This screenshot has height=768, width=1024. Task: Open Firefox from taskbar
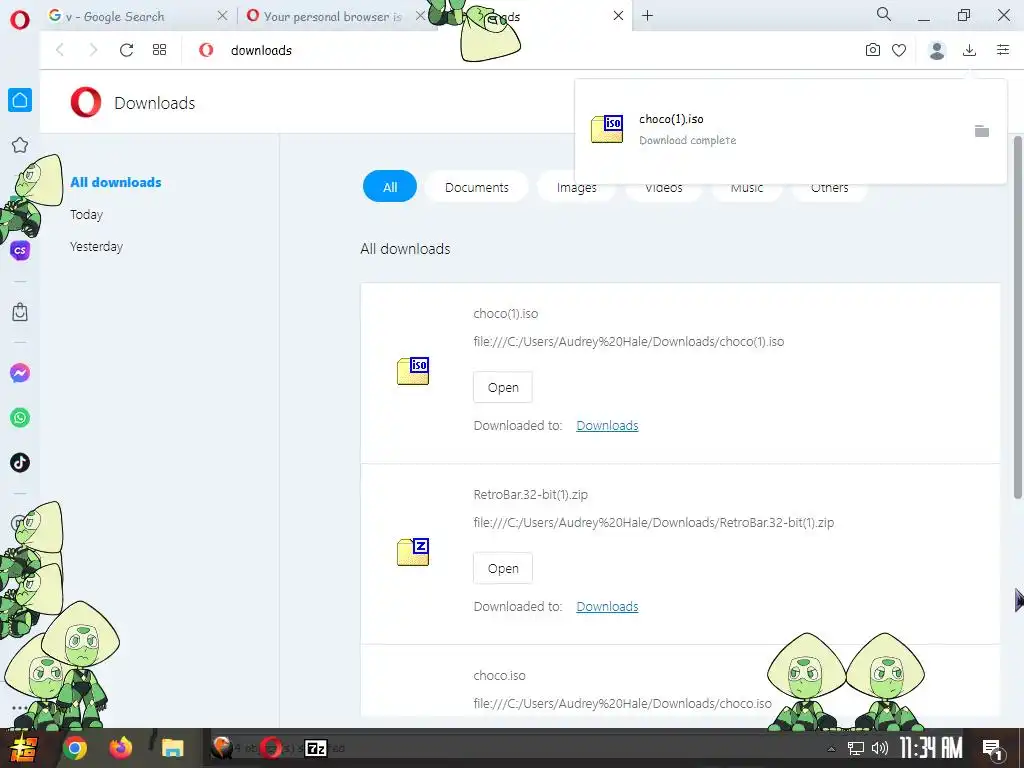[120, 748]
